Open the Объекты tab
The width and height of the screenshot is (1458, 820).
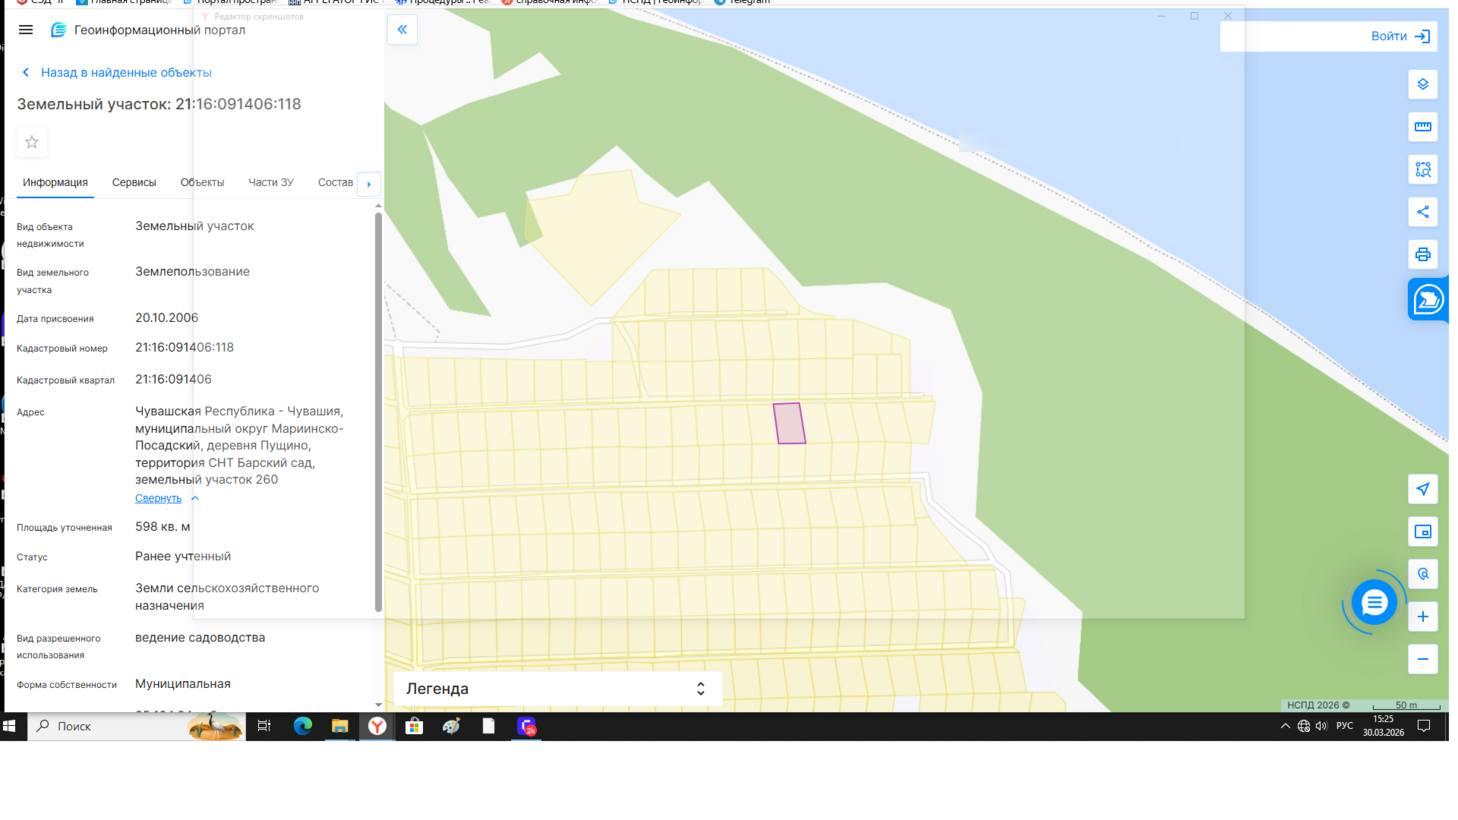202,183
